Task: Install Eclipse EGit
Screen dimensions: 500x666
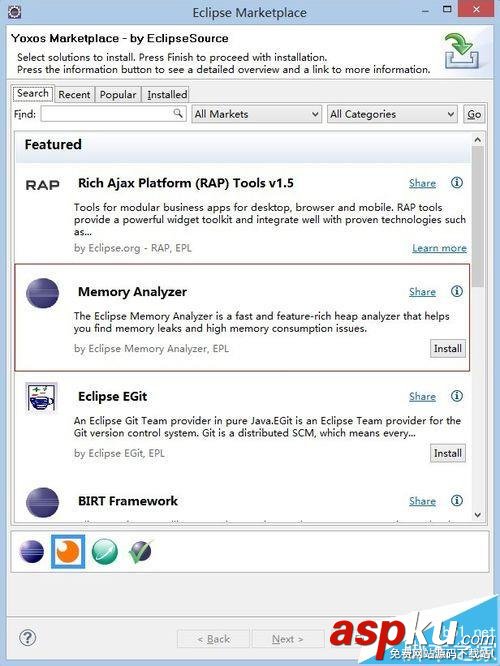Action: (x=448, y=453)
